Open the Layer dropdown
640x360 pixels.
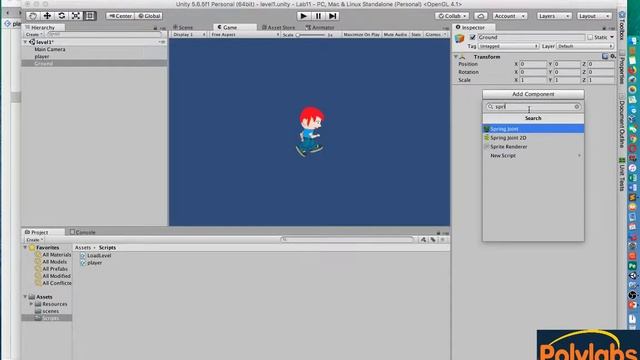585,46
